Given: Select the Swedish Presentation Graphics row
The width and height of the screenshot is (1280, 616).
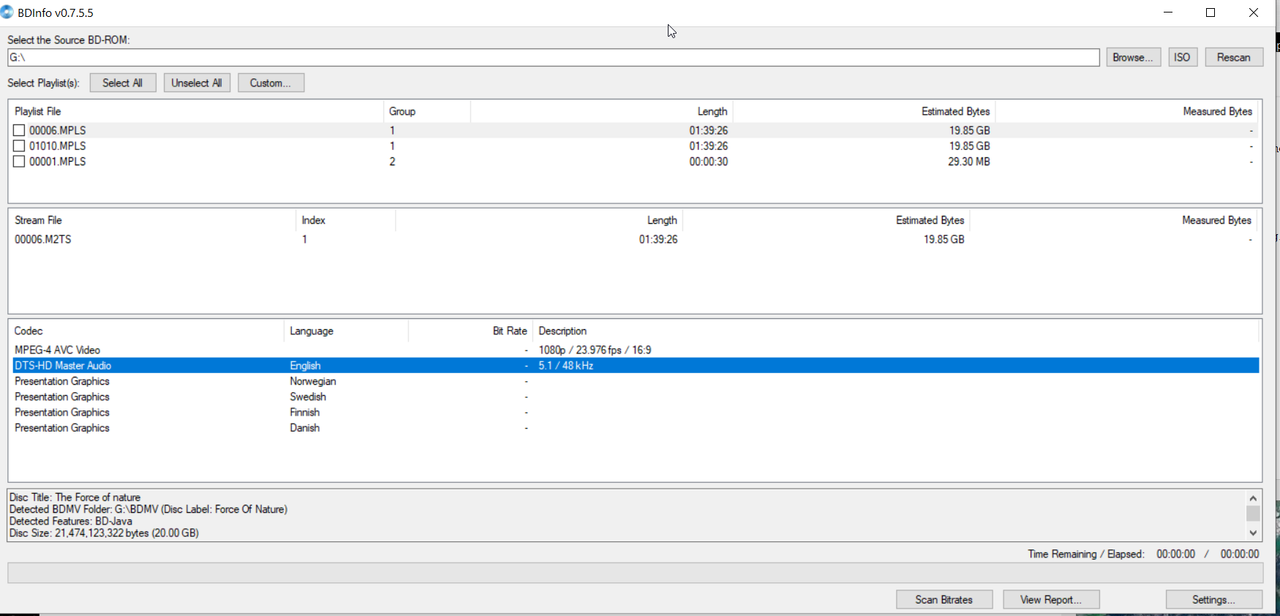Looking at the screenshot, I should coord(634,397).
